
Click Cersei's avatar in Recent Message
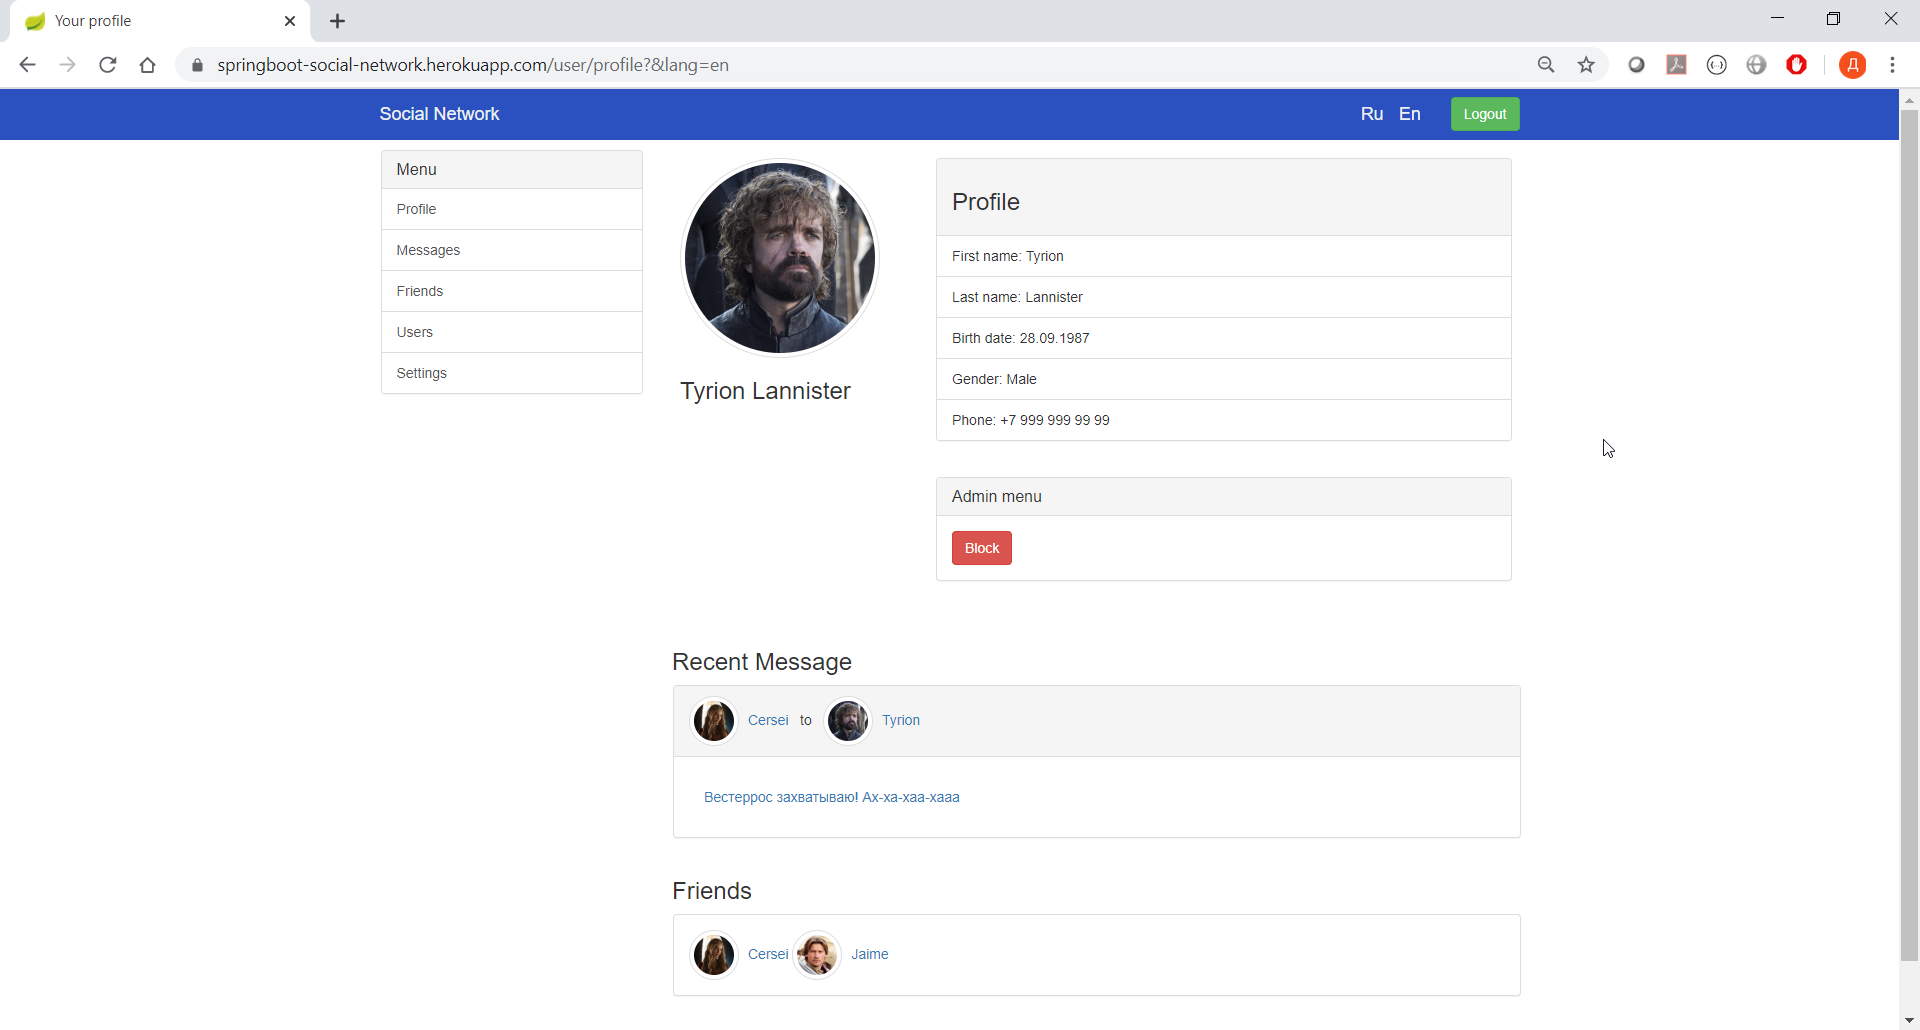[714, 721]
